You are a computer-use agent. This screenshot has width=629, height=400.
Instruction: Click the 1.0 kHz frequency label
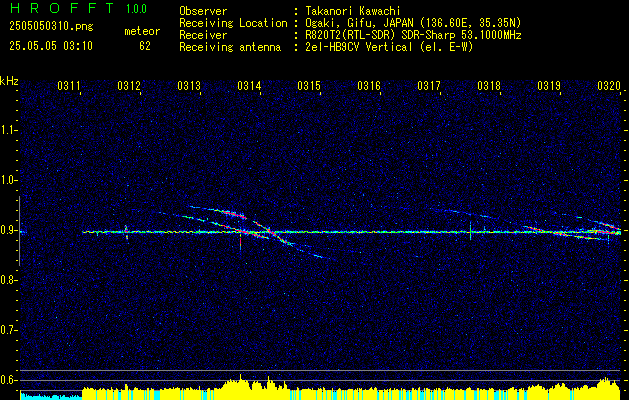8,180
